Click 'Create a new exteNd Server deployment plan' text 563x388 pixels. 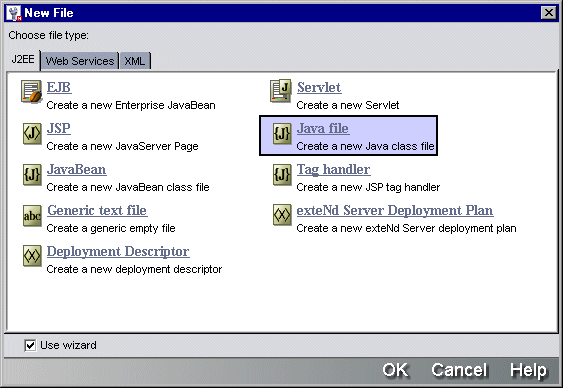(406, 228)
